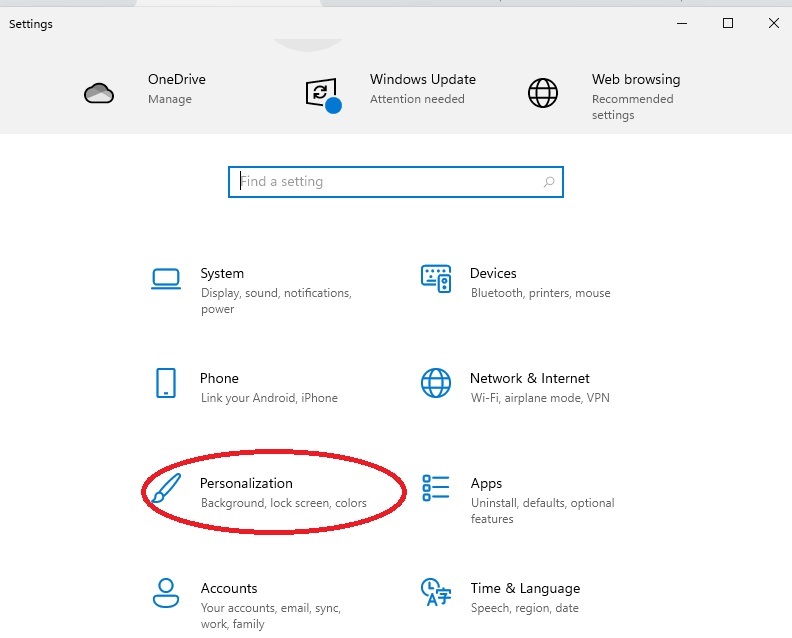Open the System settings category
This screenshot has width=792, height=638.
click(x=222, y=273)
